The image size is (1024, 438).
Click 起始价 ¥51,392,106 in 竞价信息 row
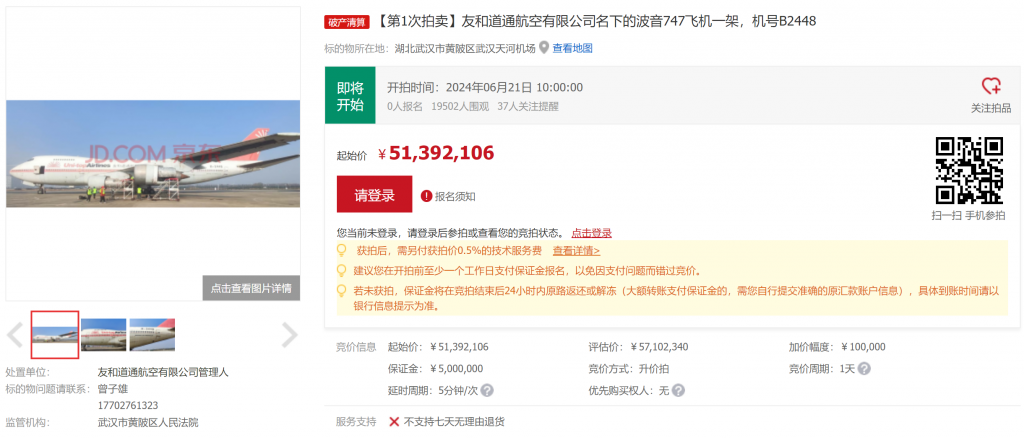[x=438, y=347]
